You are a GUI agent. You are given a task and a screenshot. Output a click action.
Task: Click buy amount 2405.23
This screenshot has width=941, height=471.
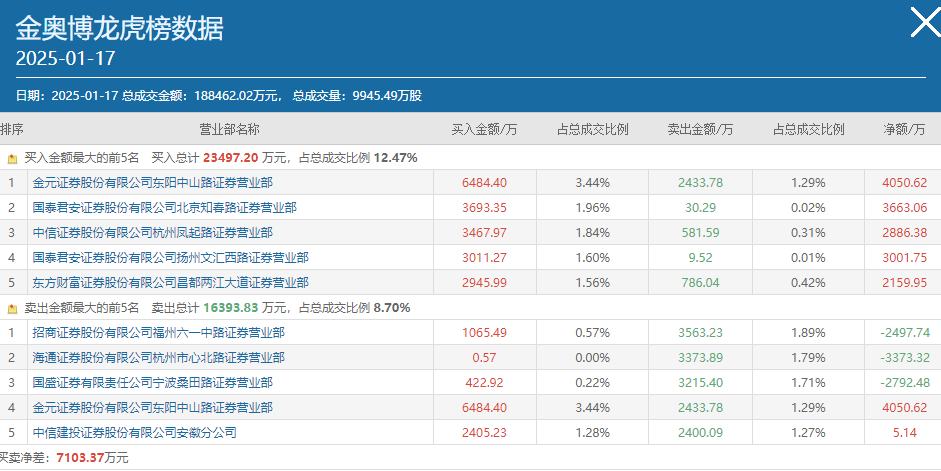point(484,433)
